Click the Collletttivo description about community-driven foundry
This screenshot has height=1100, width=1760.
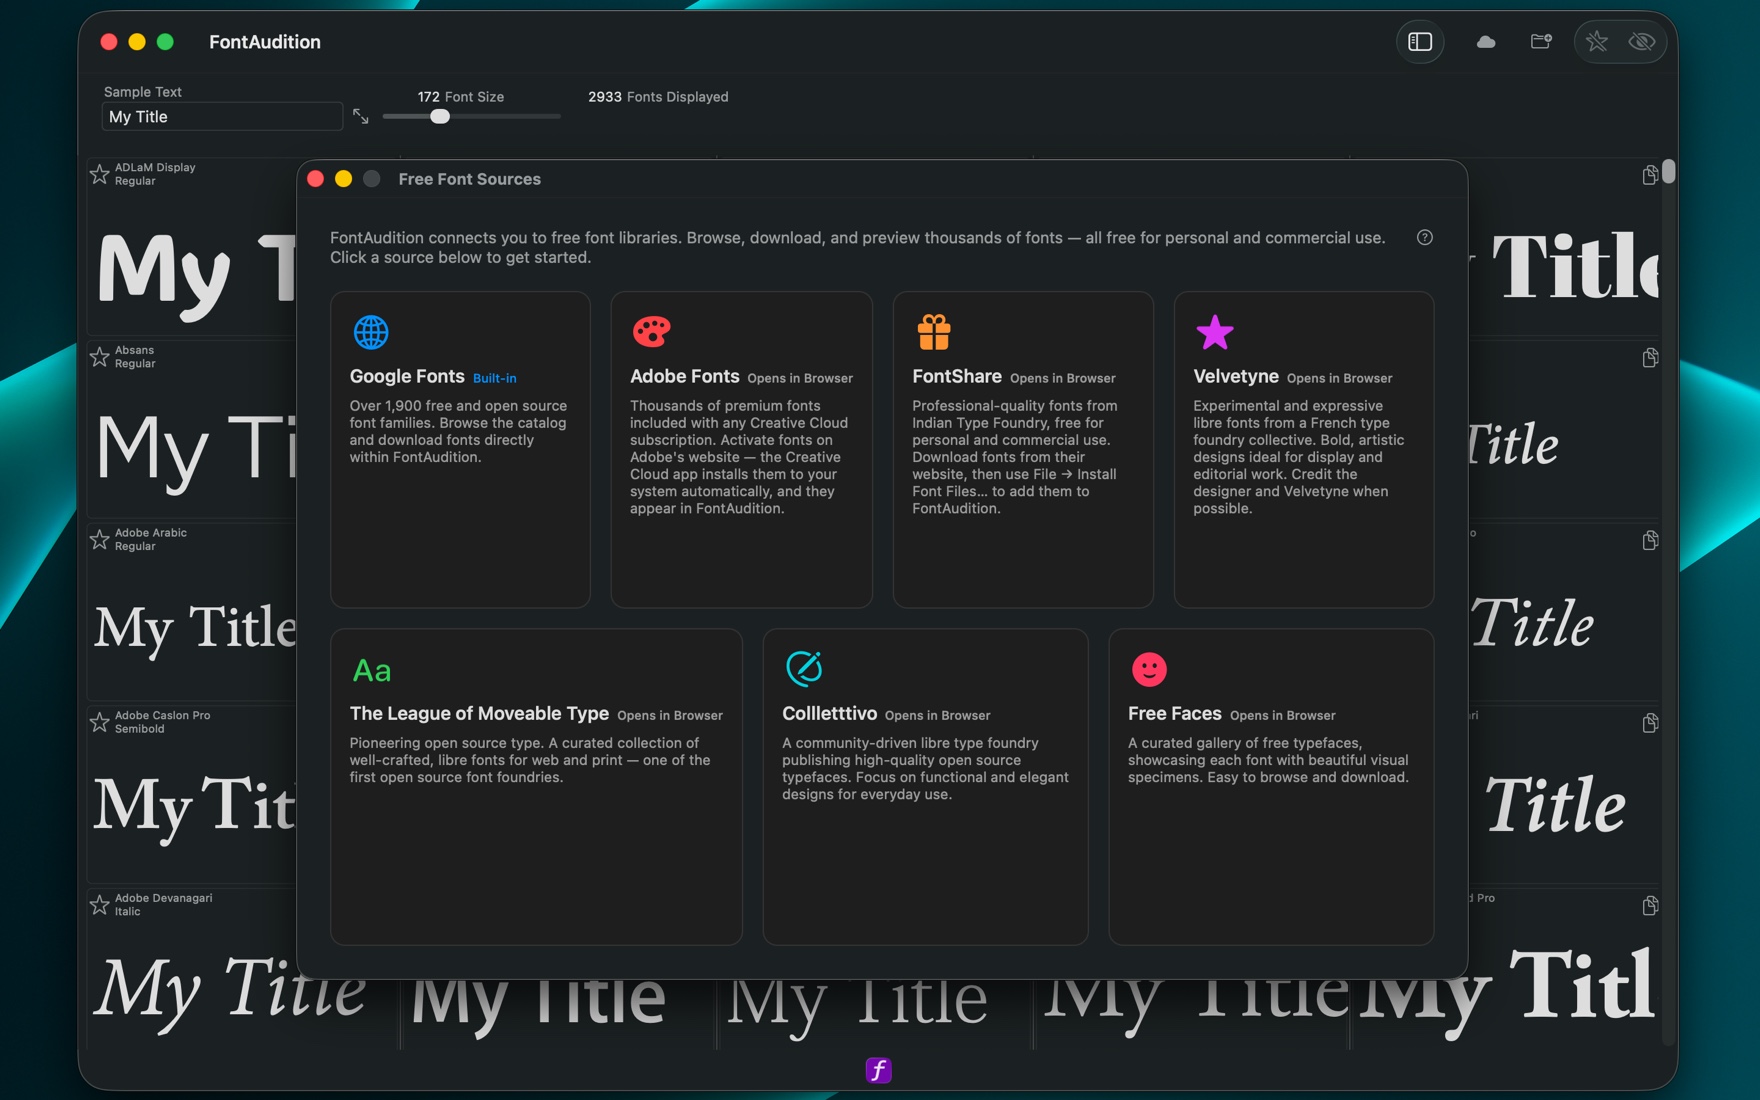tap(925, 769)
